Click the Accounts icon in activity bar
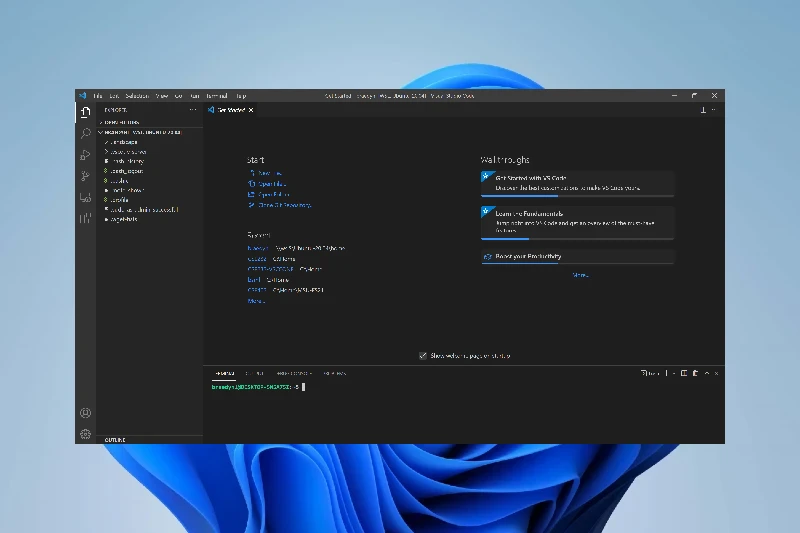Image resolution: width=800 pixels, height=533 pixels. pos(85,413)
